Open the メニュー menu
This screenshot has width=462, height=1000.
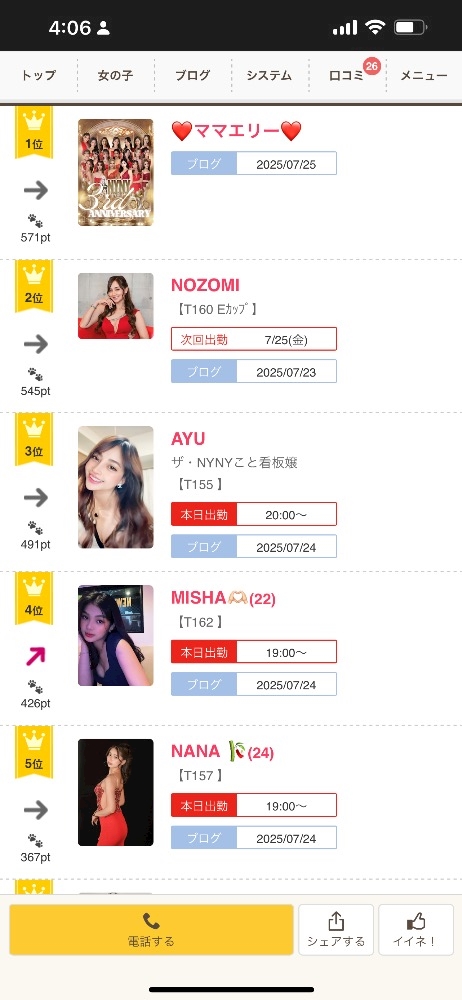[424, 75]
